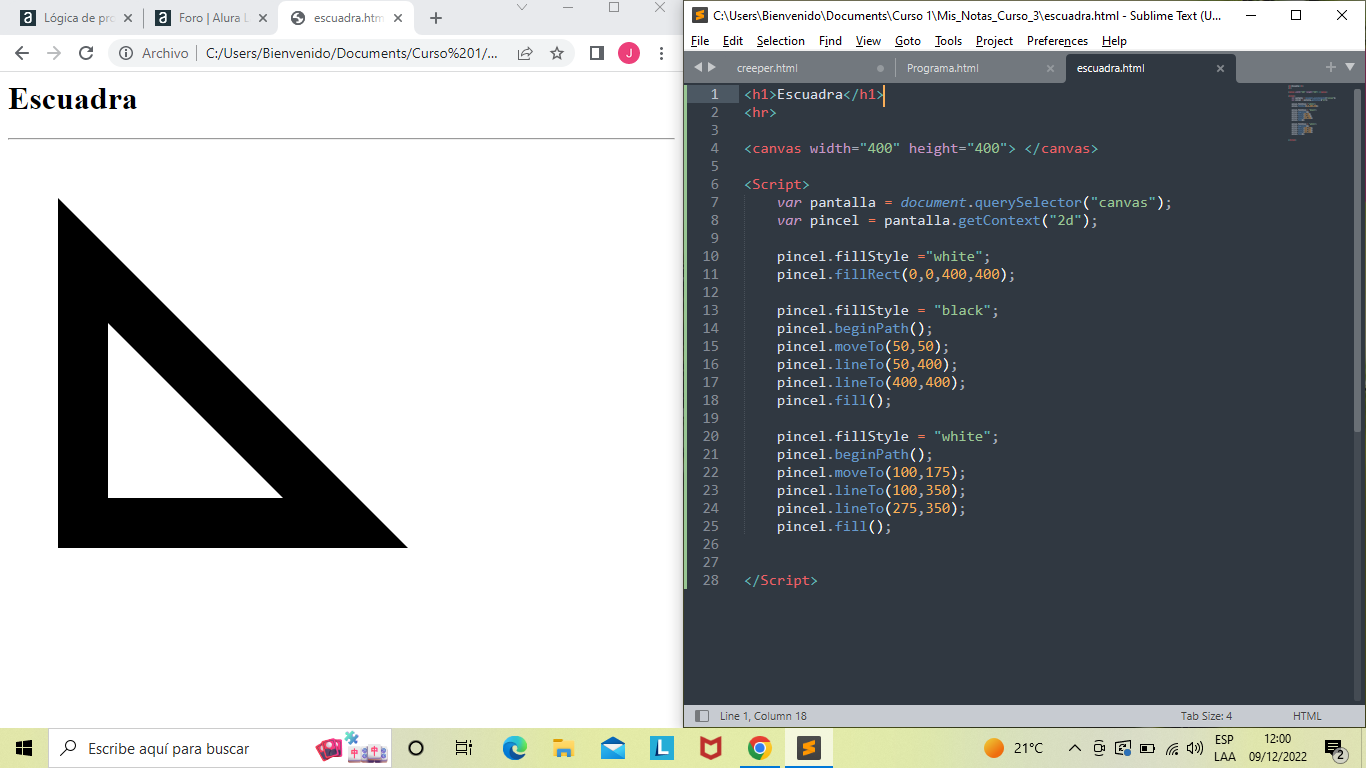Open tab list dropdown arrow in Sublime
This screenshot has width=1366, height=768.
click(1350, 67)
